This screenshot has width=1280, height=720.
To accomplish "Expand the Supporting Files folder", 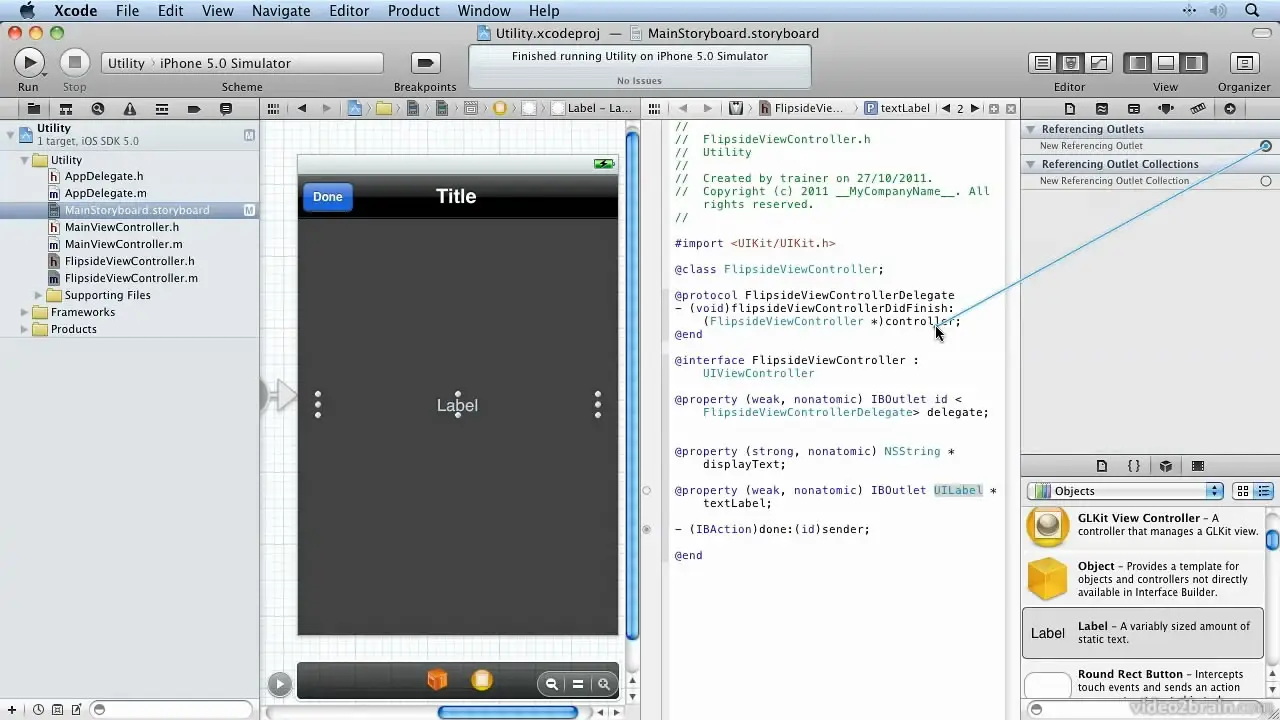I will (x=39, y=295).
